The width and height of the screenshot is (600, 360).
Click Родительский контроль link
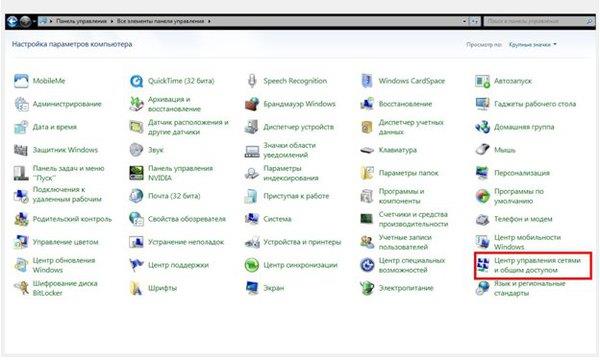point(72,219)
